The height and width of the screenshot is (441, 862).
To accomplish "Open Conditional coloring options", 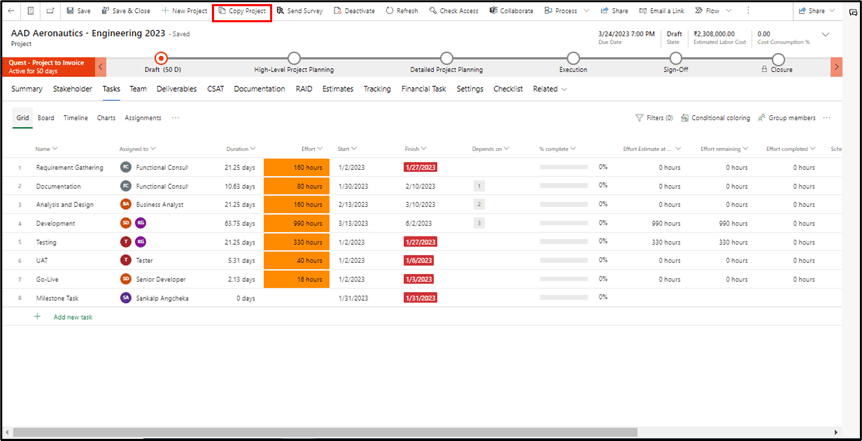I will point(684,118).
